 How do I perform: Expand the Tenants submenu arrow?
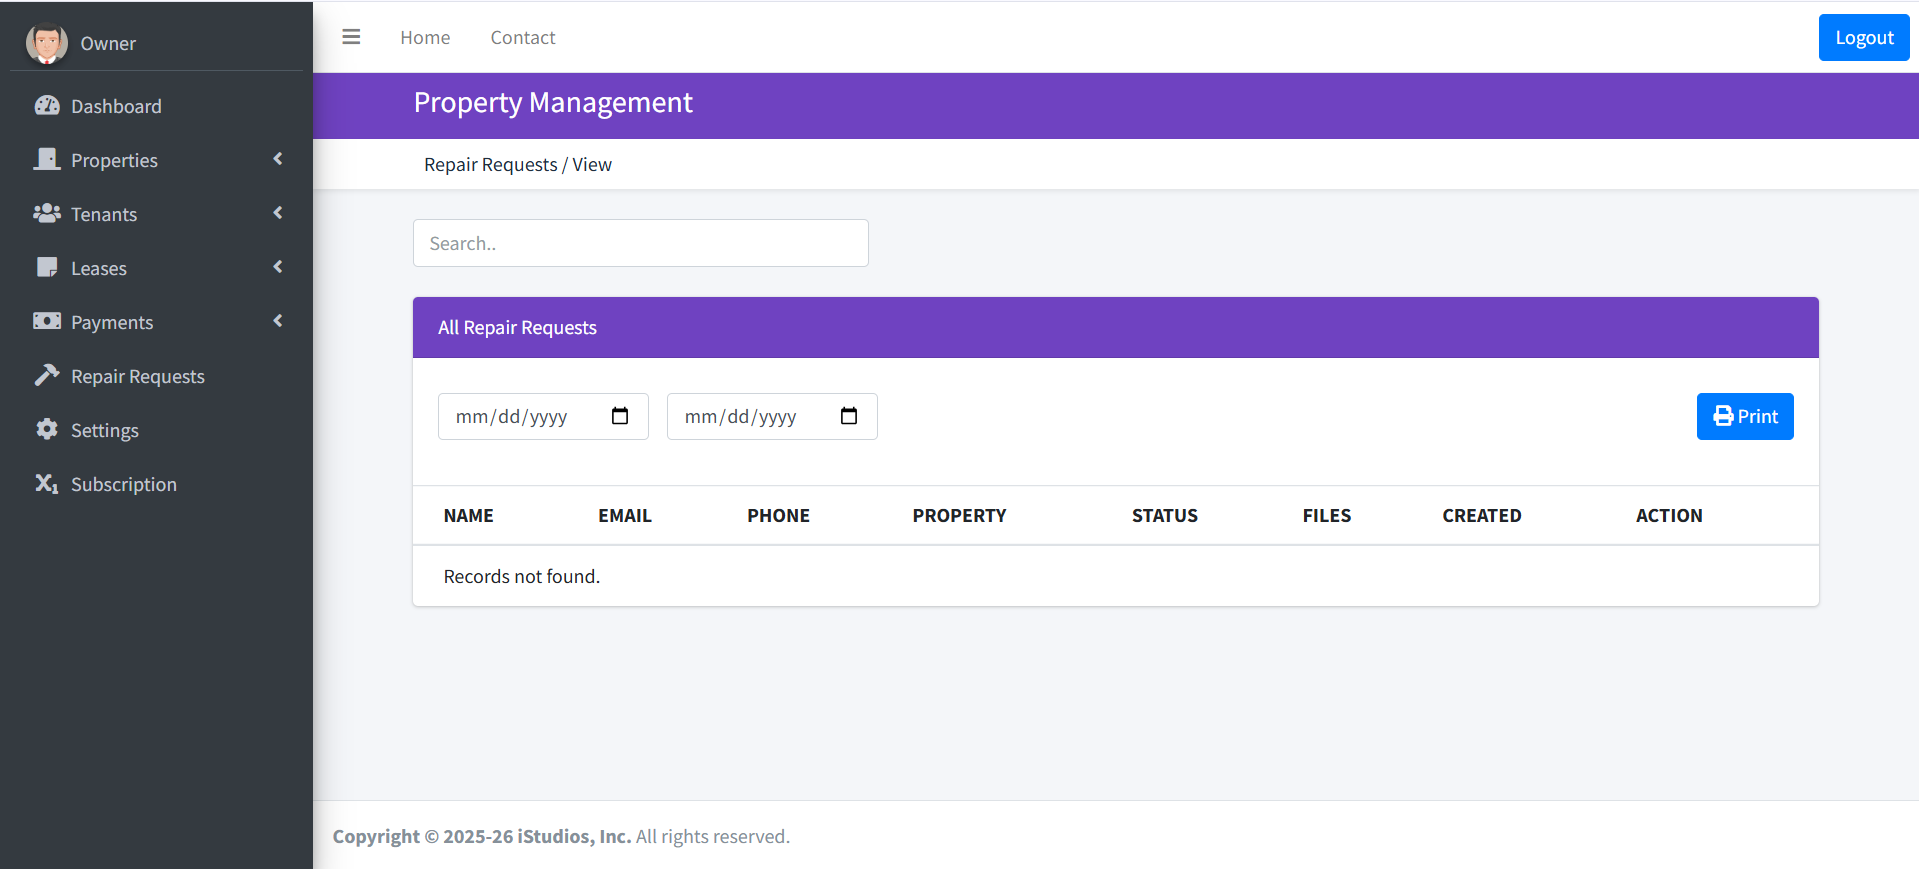click(278, 213)
